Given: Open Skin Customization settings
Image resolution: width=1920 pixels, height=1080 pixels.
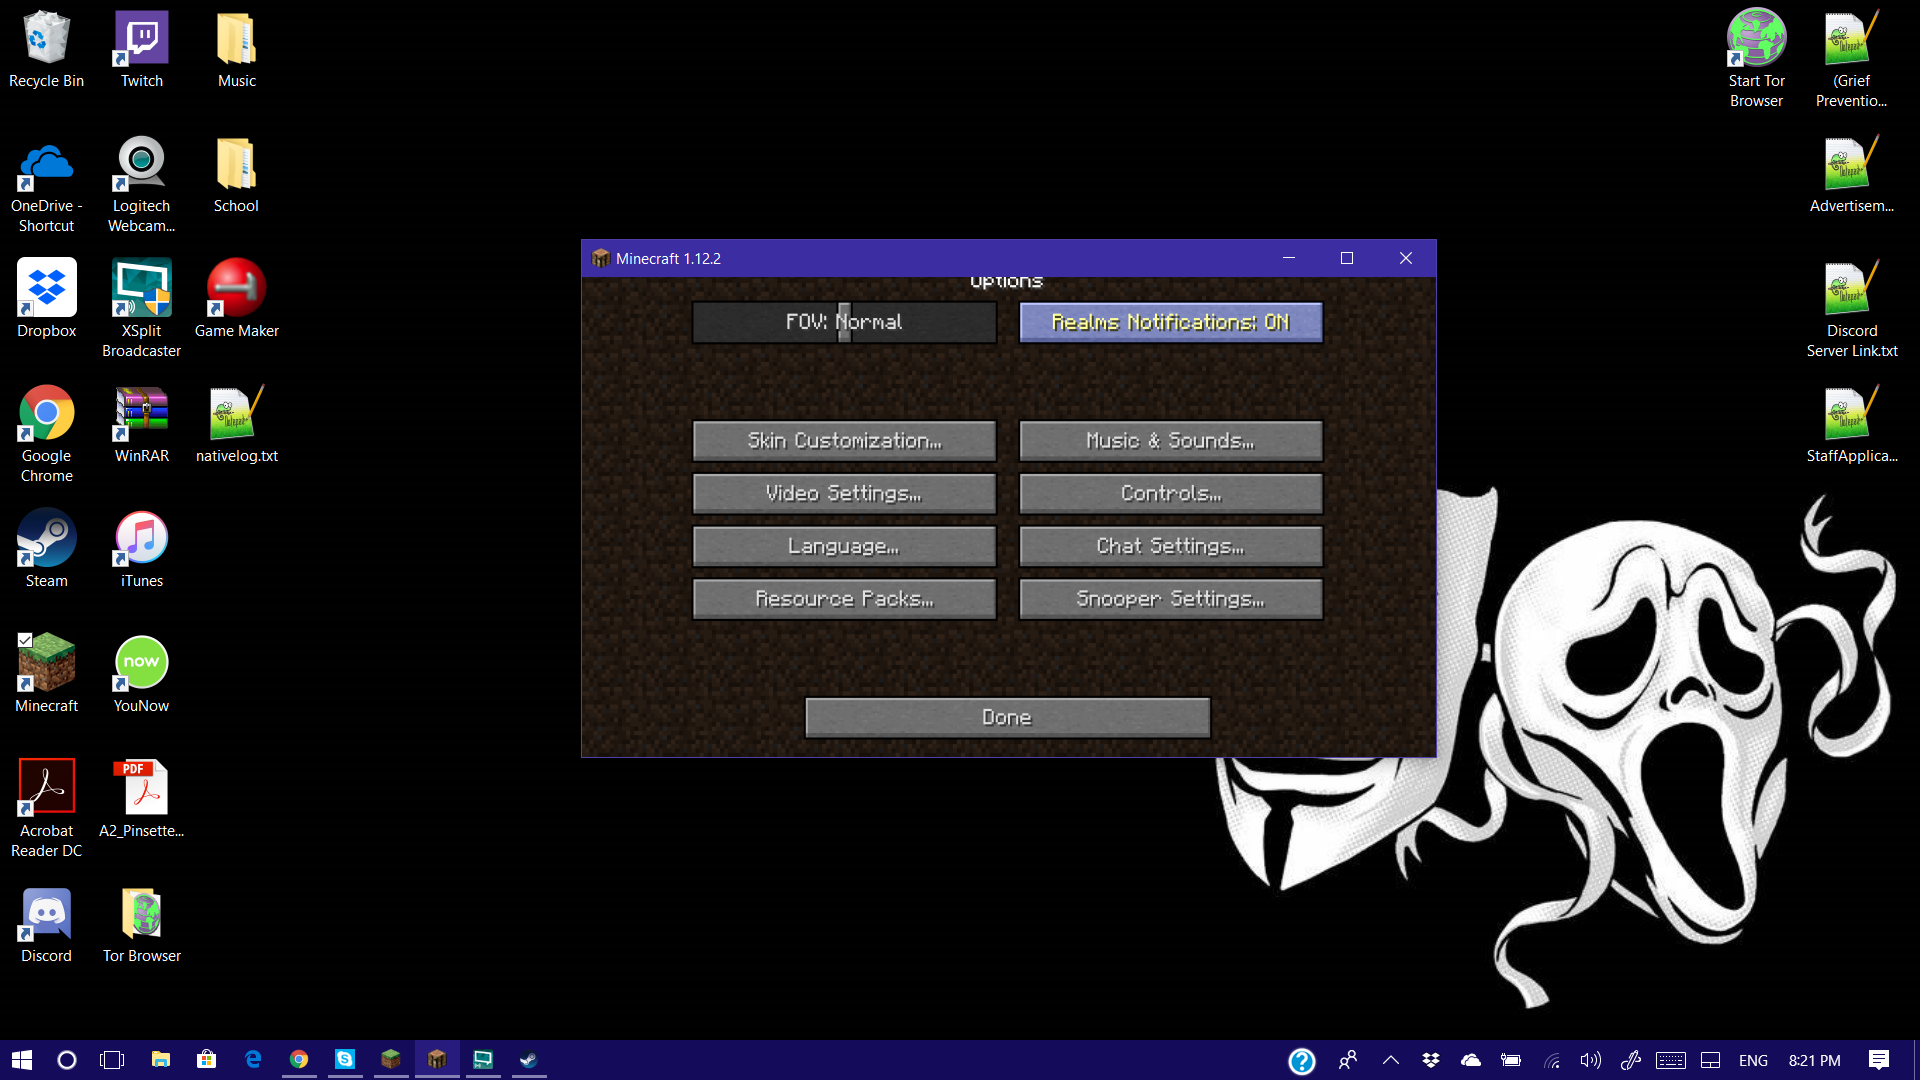Looking at the screenshot, I should click(x=844, y=441).
